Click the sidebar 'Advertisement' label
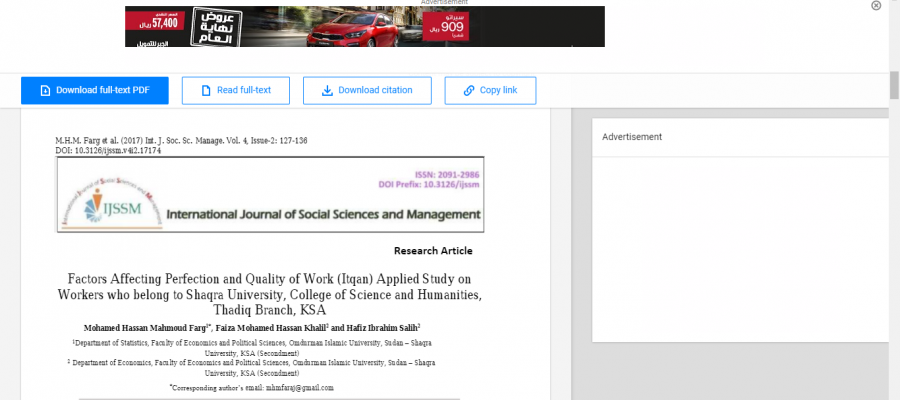 pos(632,137)
